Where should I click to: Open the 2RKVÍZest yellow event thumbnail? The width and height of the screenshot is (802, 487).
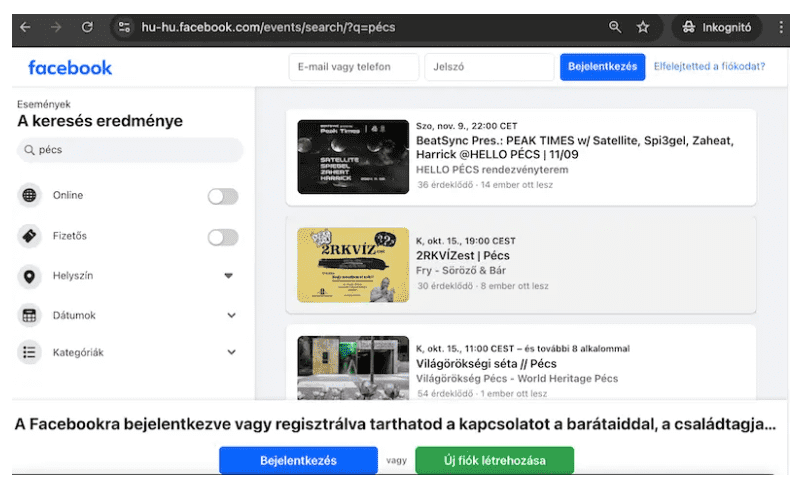[x=353, y=265]
